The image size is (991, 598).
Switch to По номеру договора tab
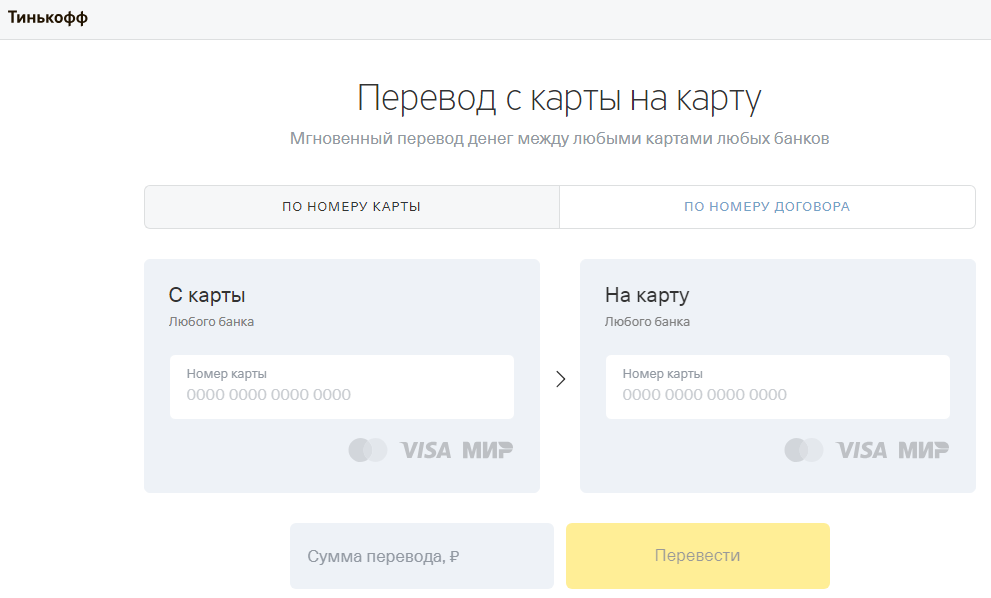[767, 207]
